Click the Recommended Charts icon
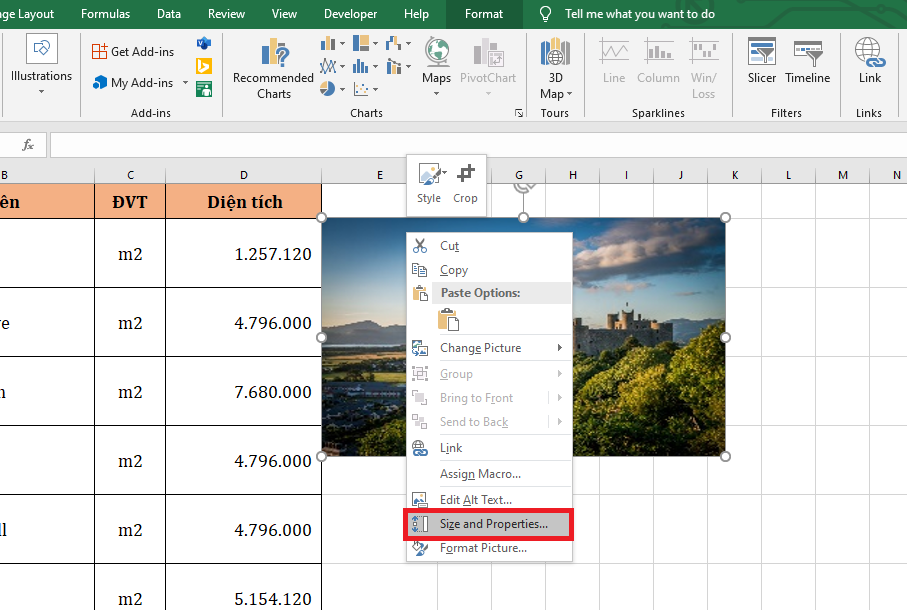Image resolution: width=907 pixels, height=610 pixels. (x=273, y=69)
